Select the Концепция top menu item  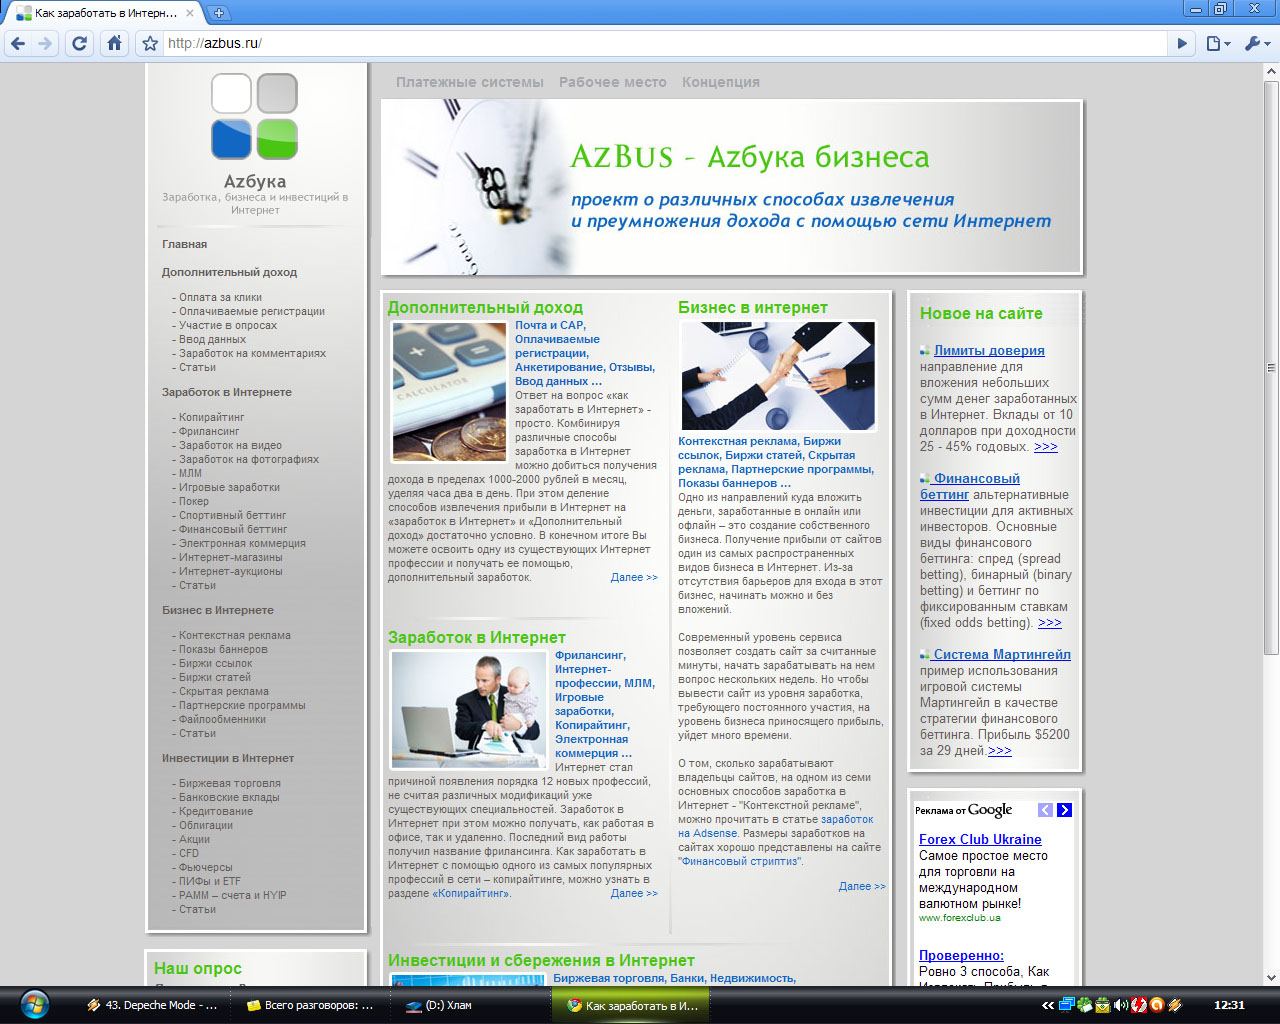(721, 82)
